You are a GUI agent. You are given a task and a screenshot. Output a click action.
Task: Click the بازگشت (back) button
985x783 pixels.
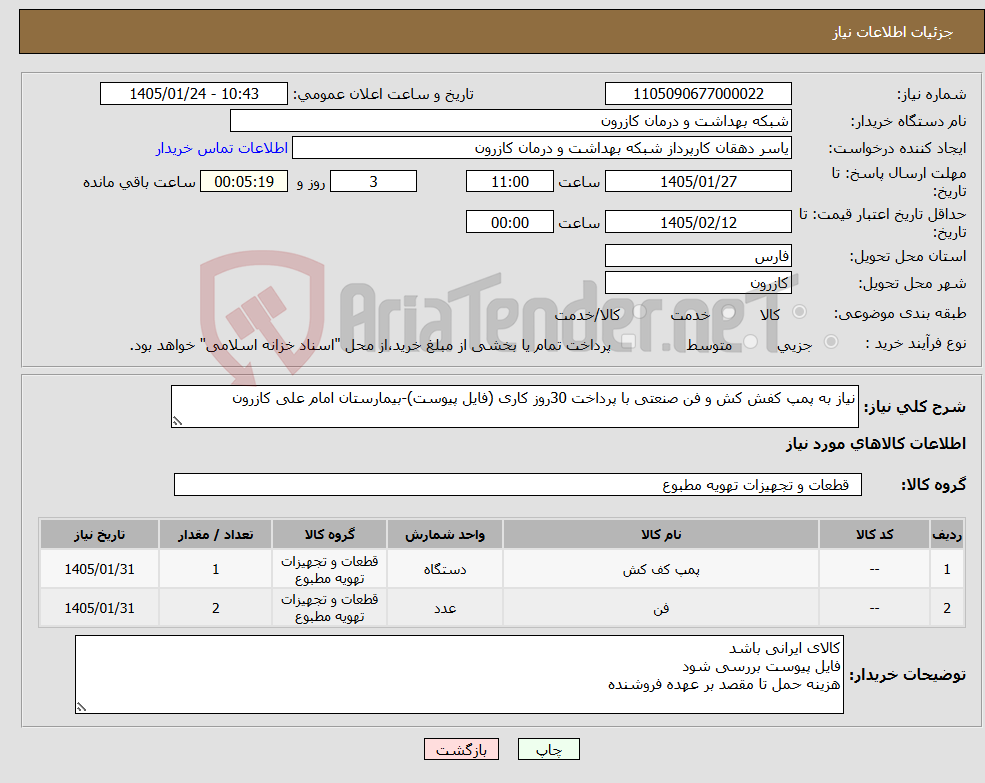click(461, 749)
